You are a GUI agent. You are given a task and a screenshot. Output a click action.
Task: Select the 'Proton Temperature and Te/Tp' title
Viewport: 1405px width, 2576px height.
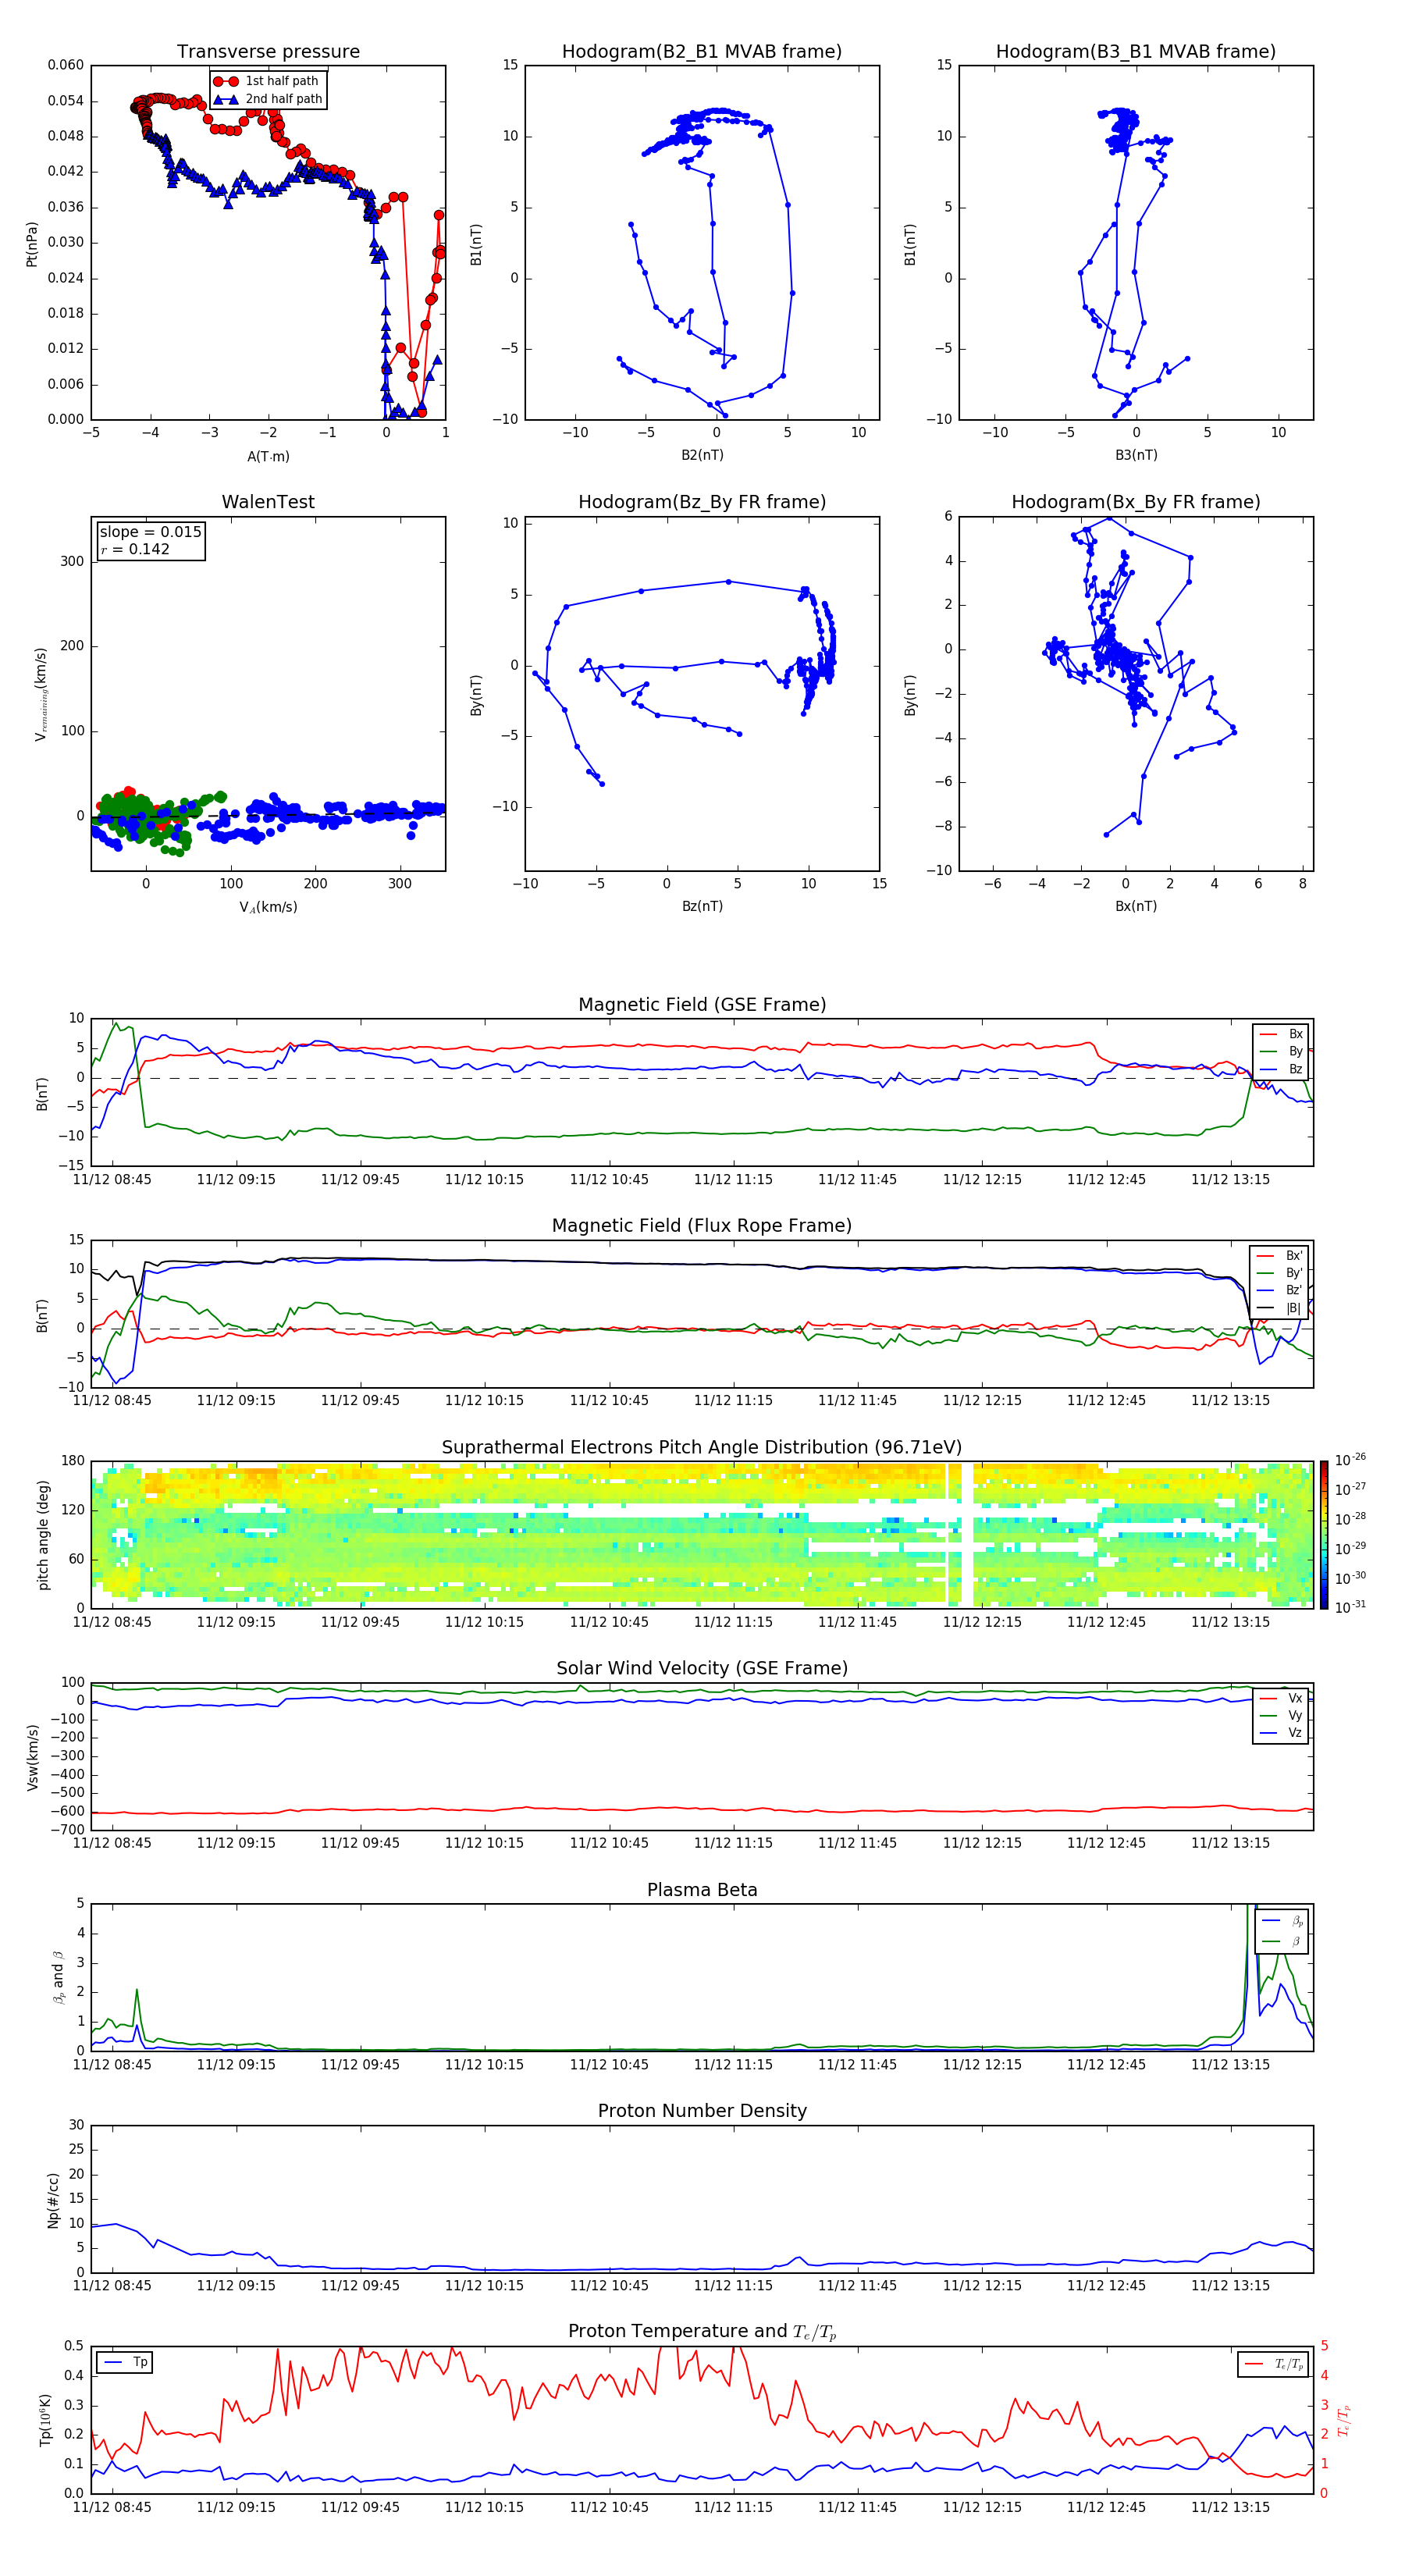tap(702, 2332)
